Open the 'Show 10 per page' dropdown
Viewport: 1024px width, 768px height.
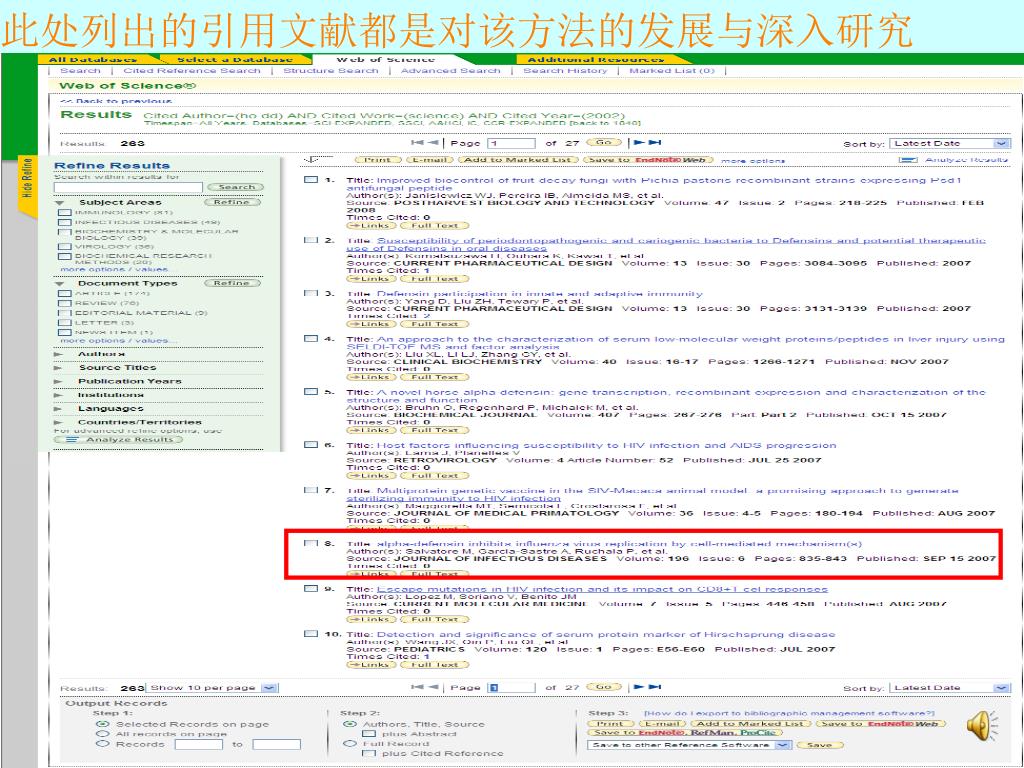click(213, 688)
